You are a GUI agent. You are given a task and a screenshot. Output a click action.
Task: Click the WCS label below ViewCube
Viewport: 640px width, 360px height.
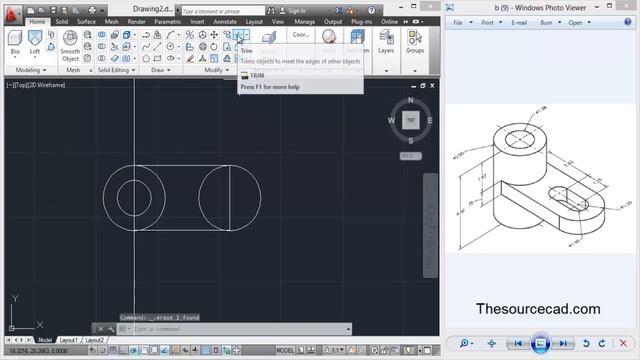410,156
